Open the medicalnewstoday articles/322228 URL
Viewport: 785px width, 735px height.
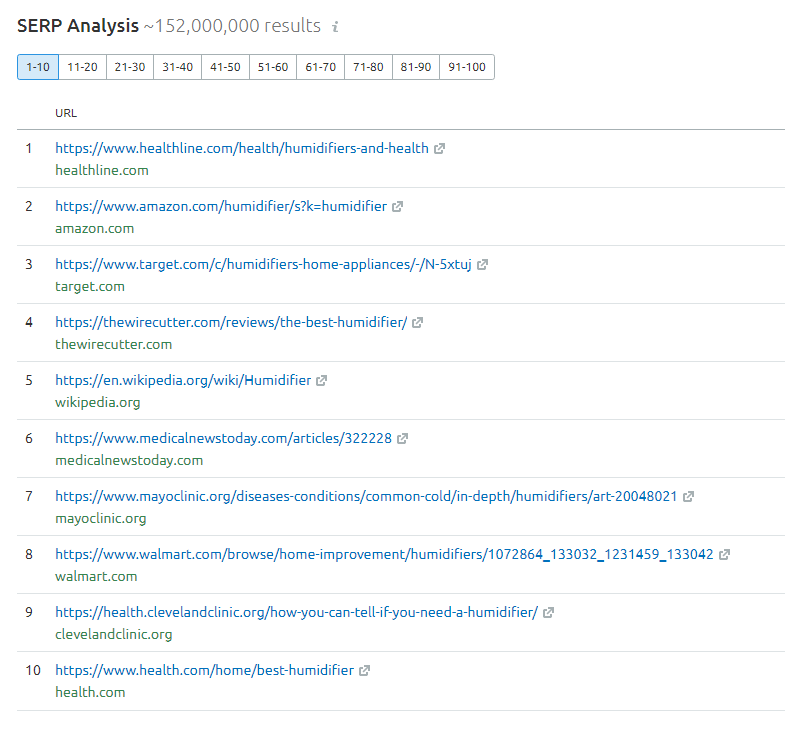pyautogui.click(x=223, y=439)
